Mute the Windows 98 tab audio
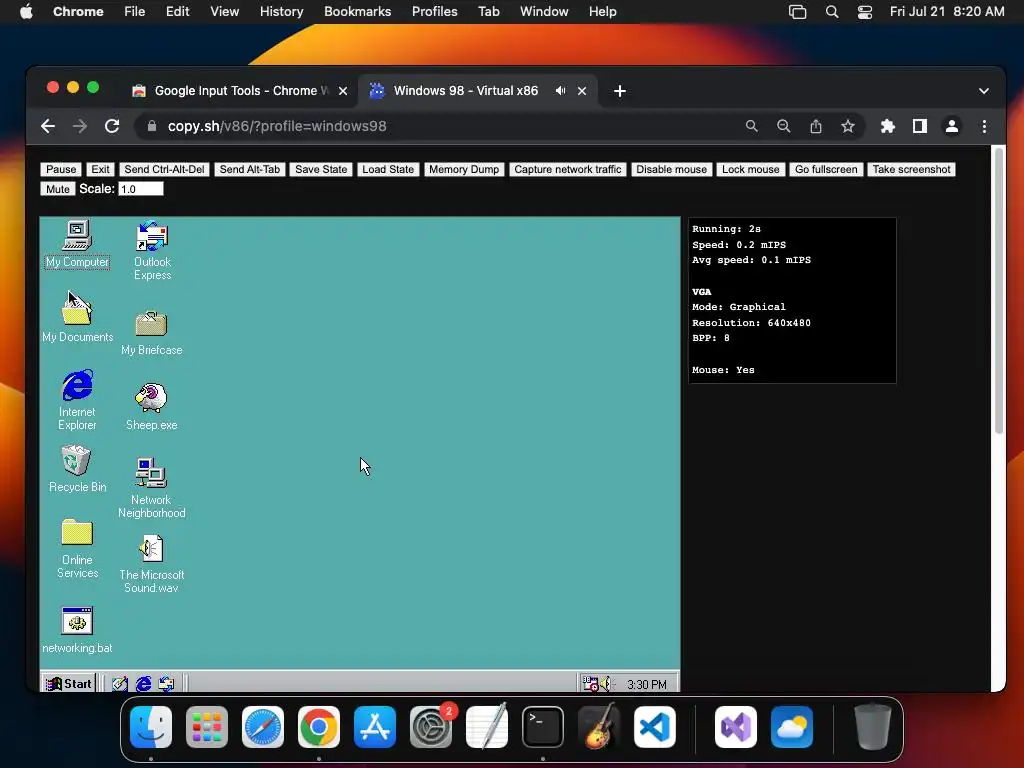 tap(560, 91)
